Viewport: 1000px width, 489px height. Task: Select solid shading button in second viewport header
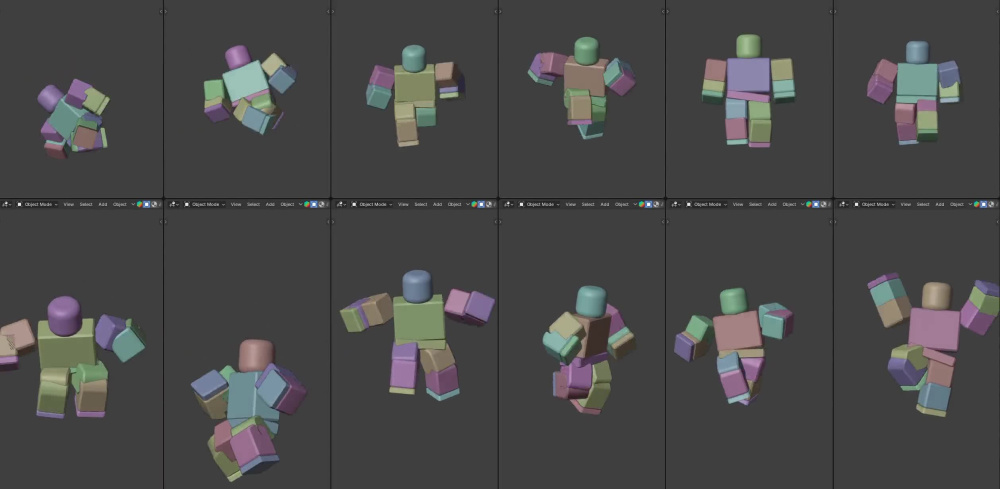(x=314, y=204)
